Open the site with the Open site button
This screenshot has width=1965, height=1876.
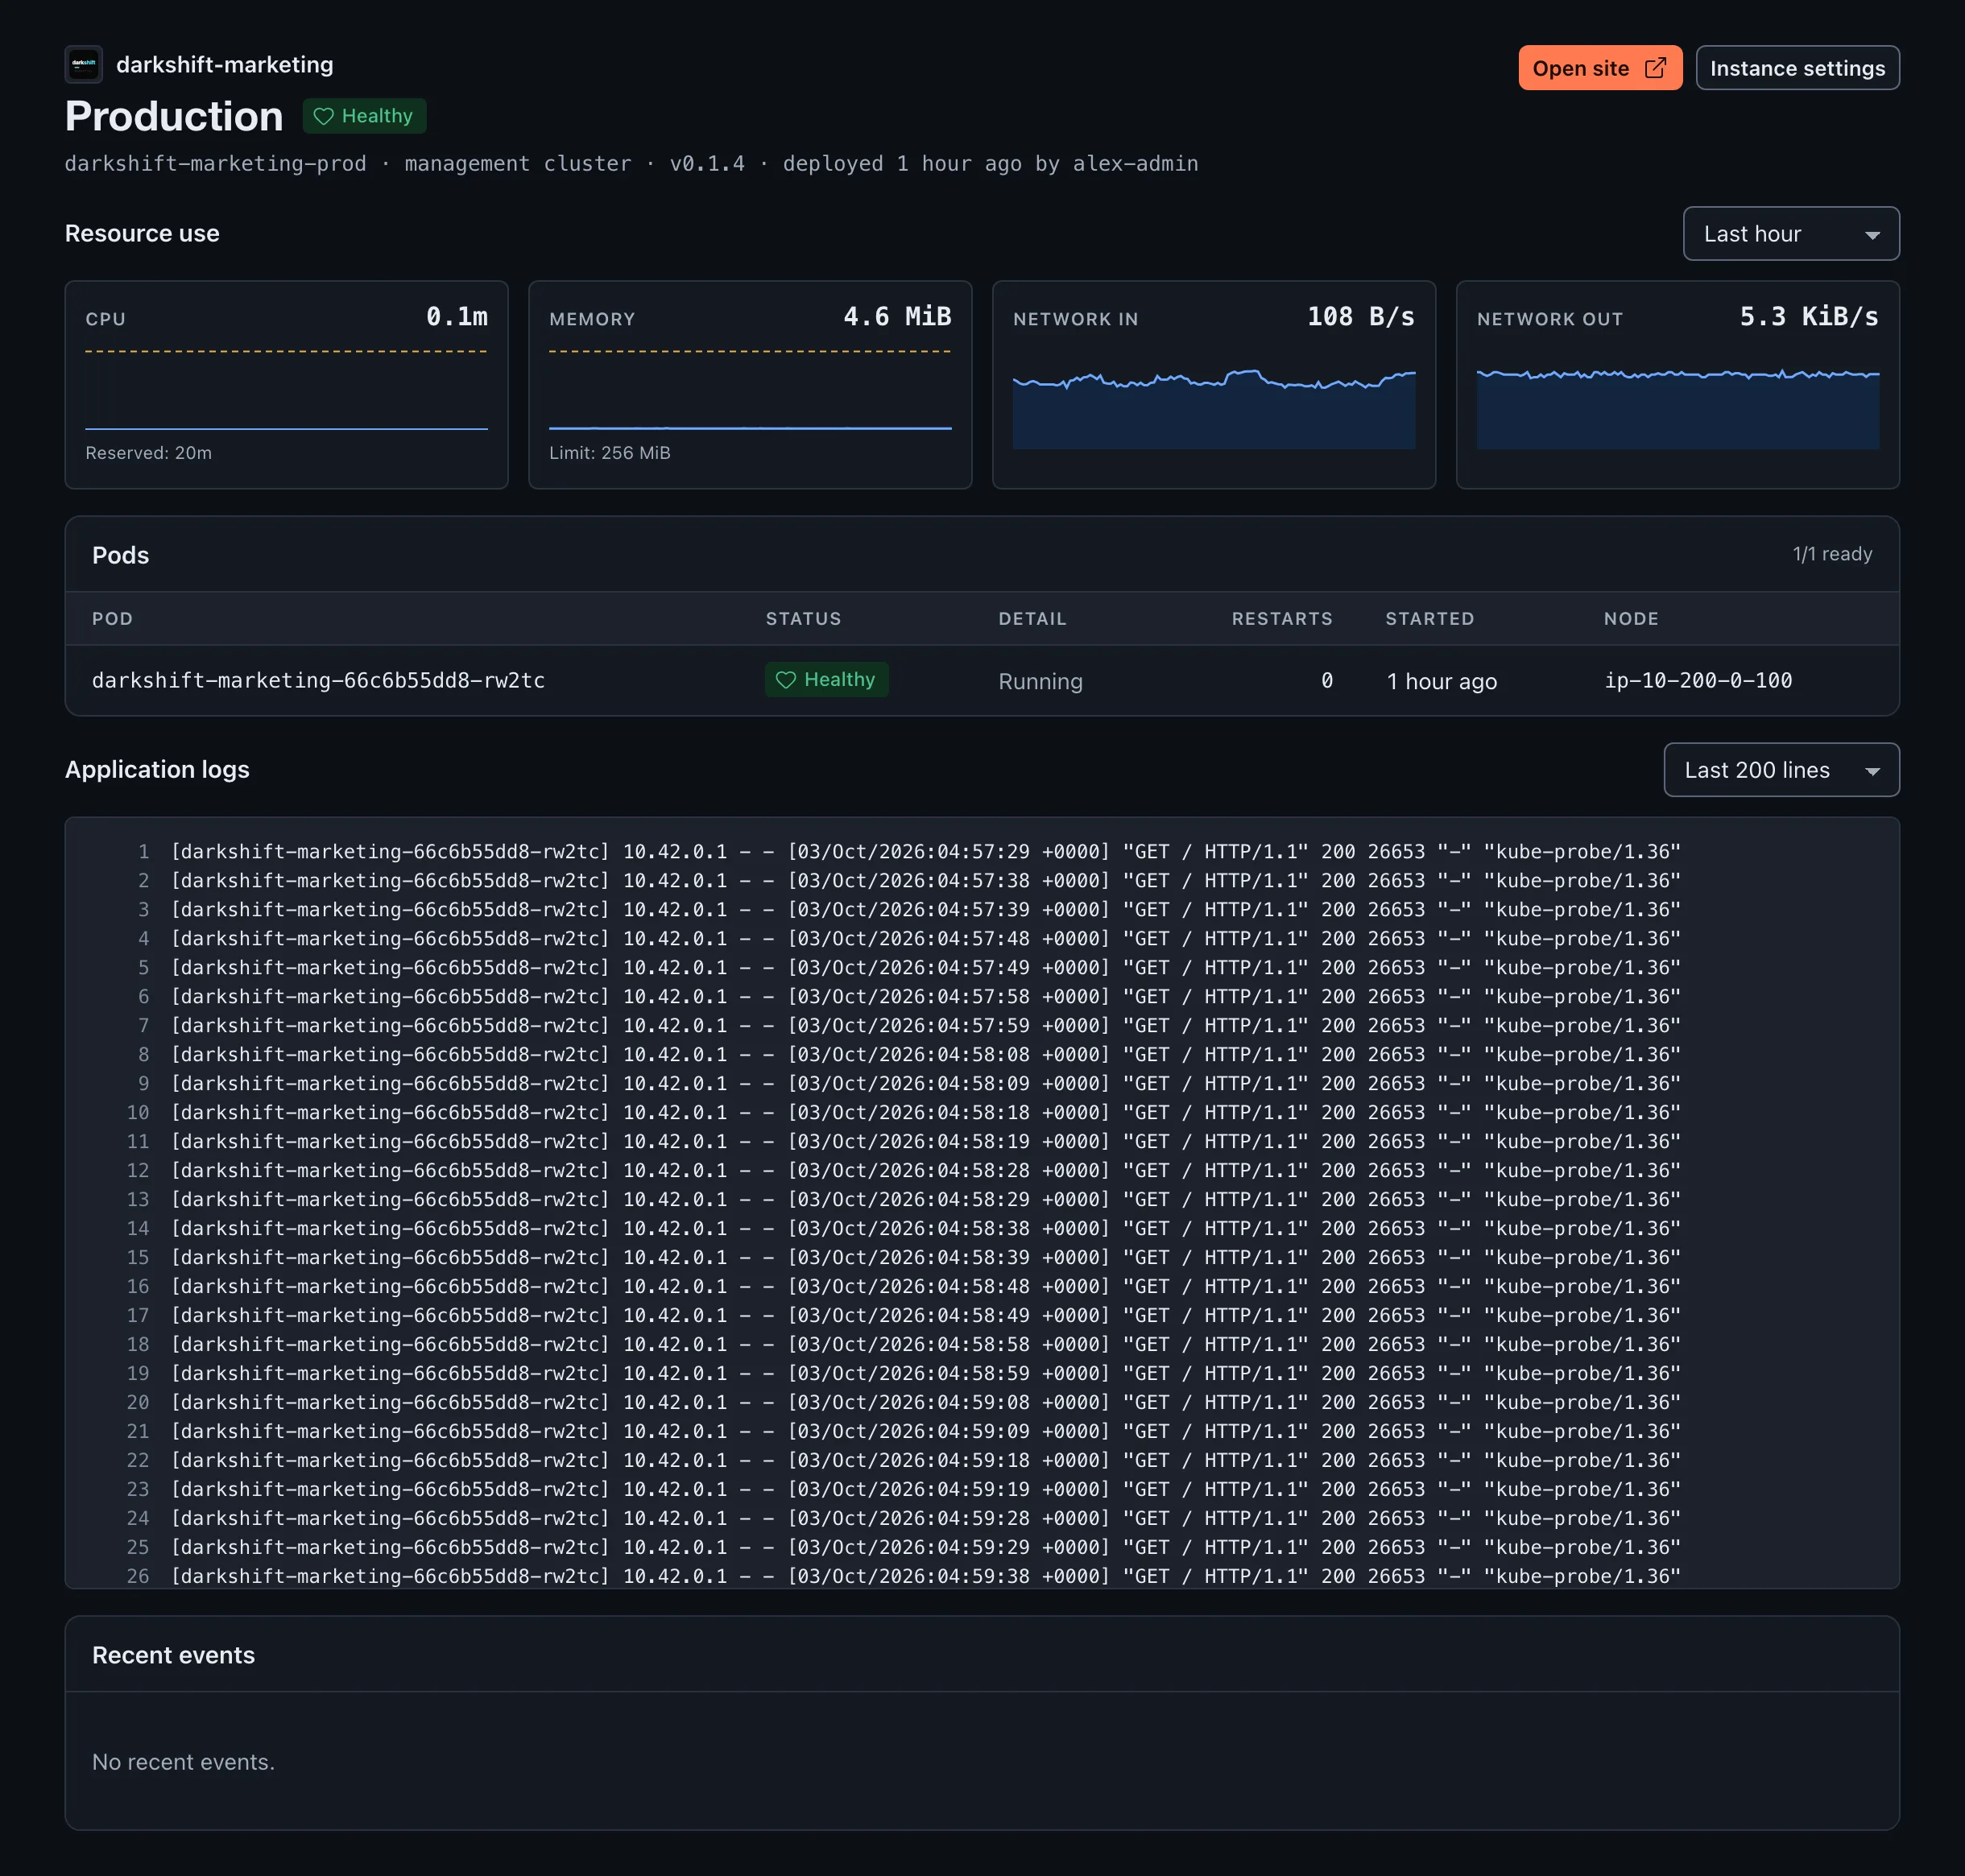(x=1599, y=68)
